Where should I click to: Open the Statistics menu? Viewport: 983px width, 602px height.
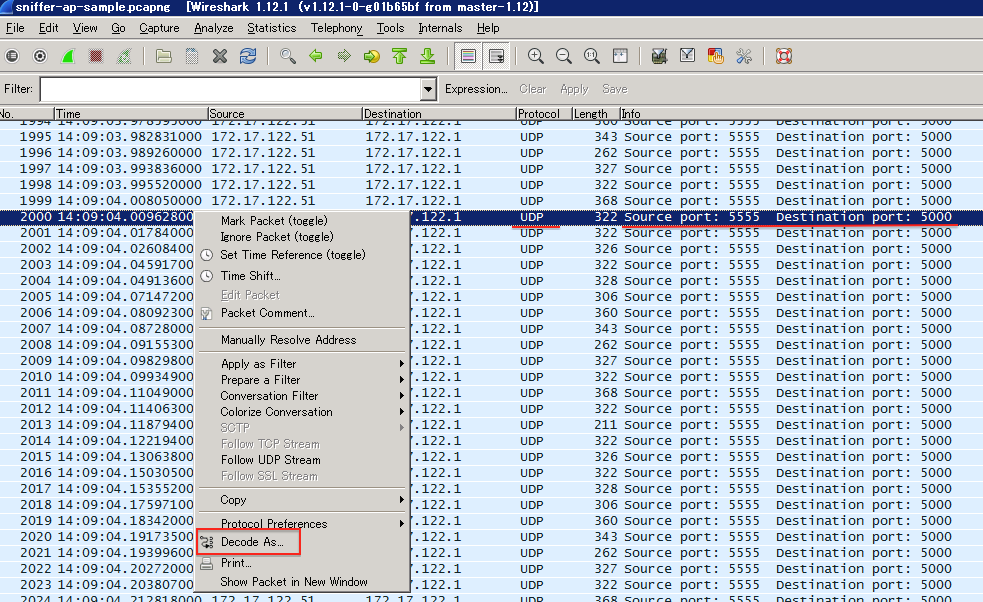271,28
